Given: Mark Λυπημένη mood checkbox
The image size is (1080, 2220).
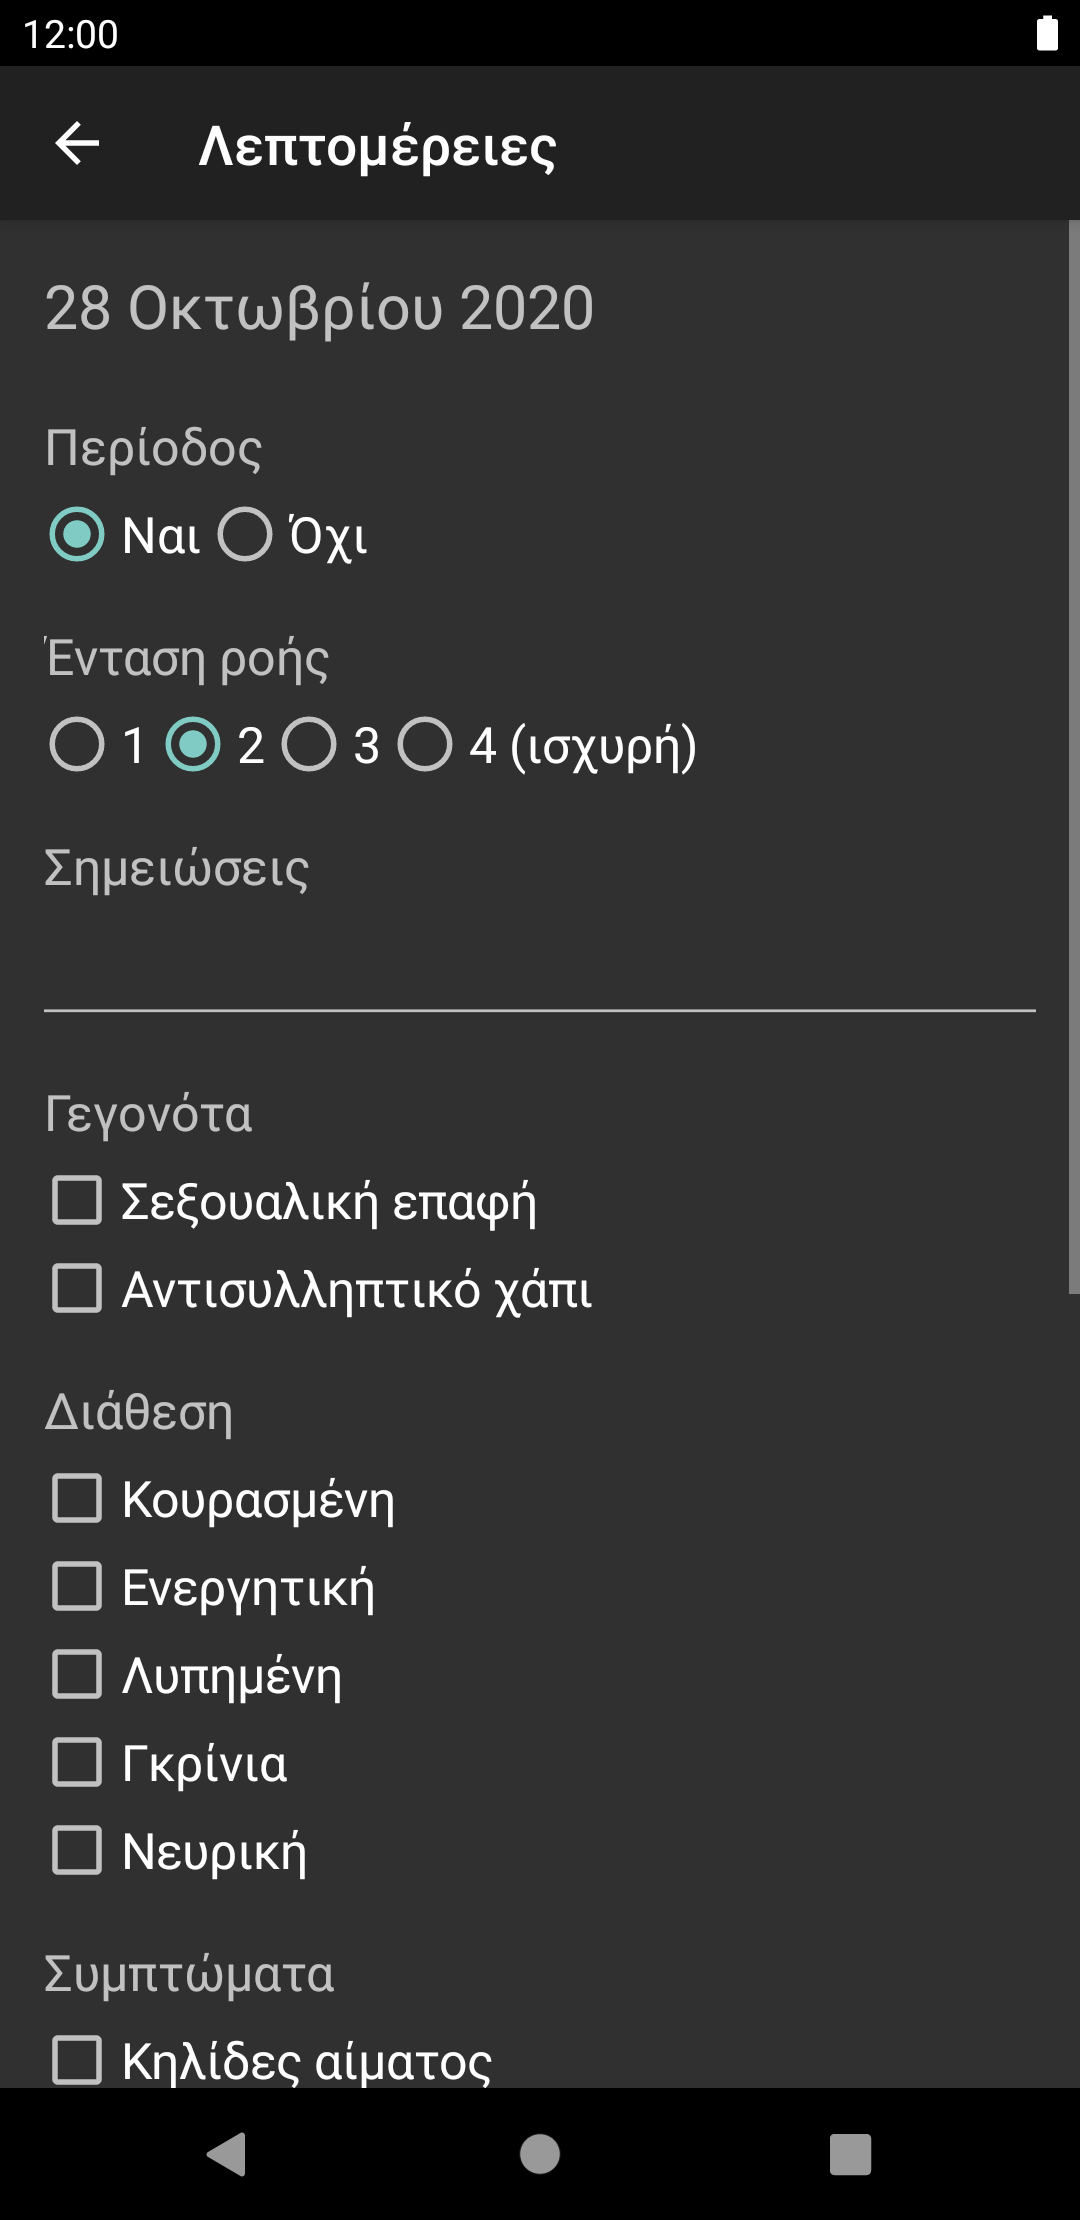Looking at the screenshot, I should click(77, 1675).
